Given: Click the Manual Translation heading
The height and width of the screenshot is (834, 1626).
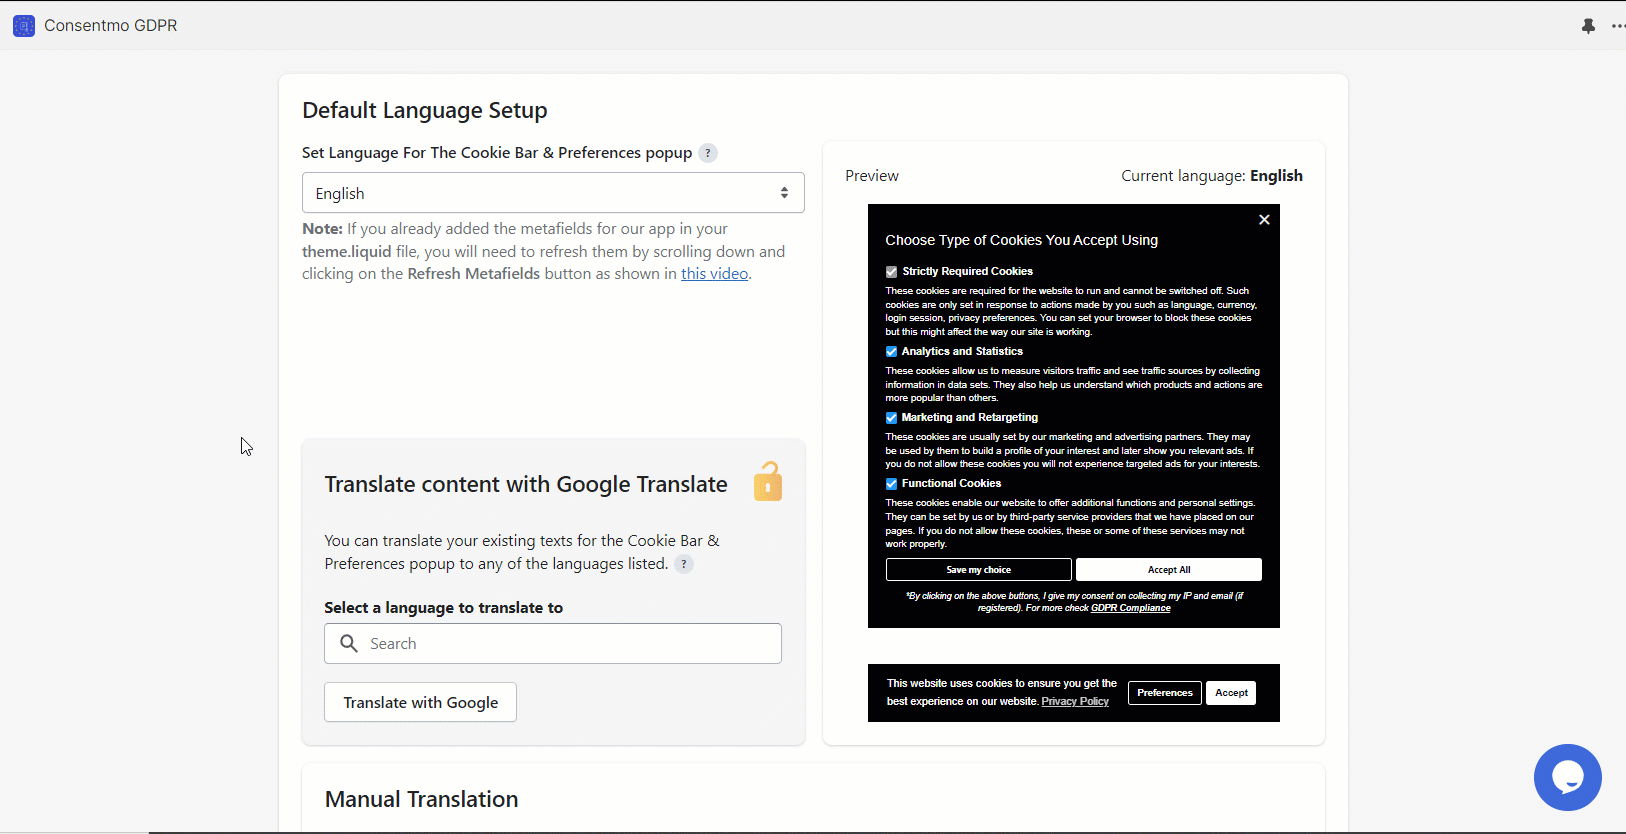Looking at the screenshot, I should click(x=421, y=799).
